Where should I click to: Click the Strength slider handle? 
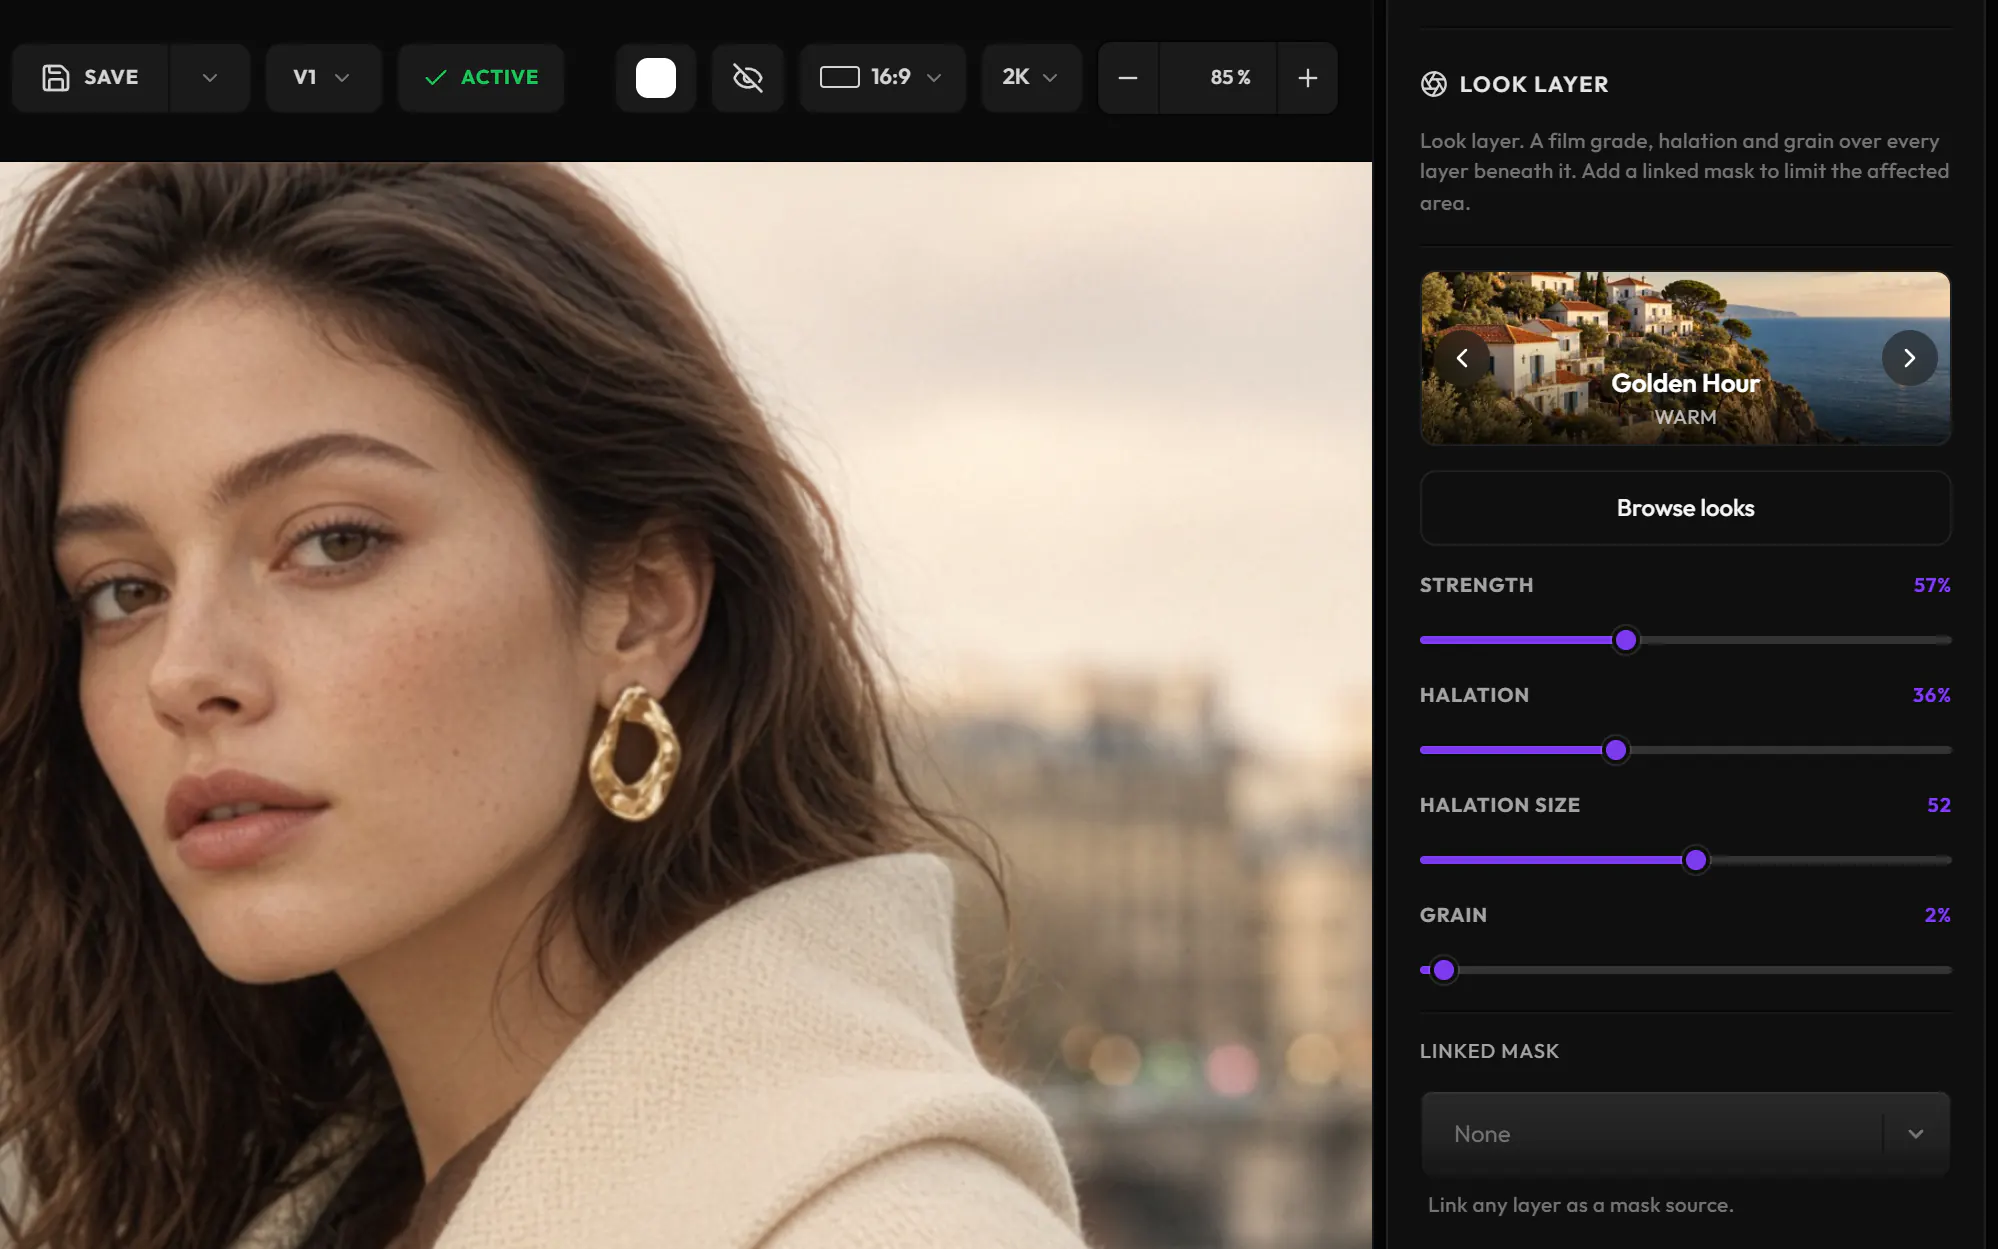pyautogui.click(x=1626, y=640)
